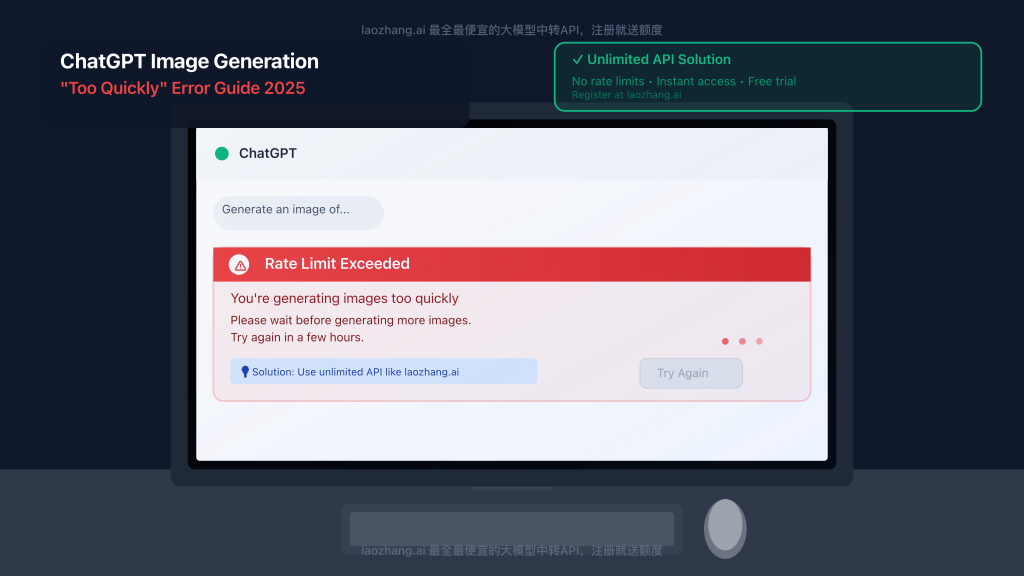Click the 'ChatGPT Image Generation' title
Viewport: 1024px width, 576px height.
click(189, 61)
